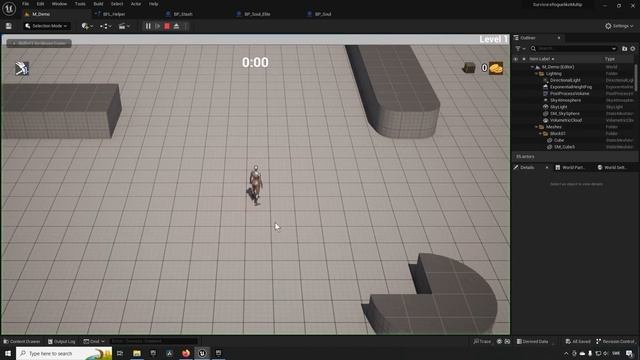This screenshot has width=640, height=360.
Task: Open the Selection Mode dropdown
Action: [x=47, y=26]
